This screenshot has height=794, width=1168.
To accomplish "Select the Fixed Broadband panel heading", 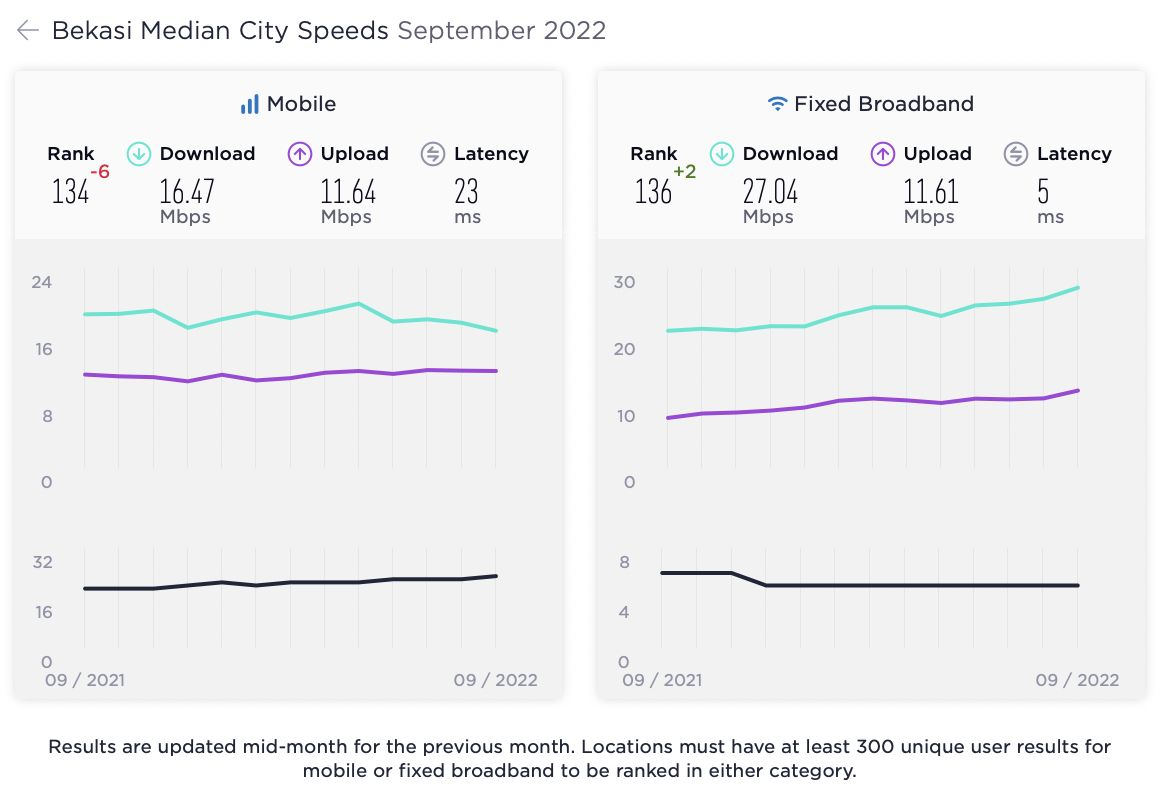I will [x=883, y=104].
